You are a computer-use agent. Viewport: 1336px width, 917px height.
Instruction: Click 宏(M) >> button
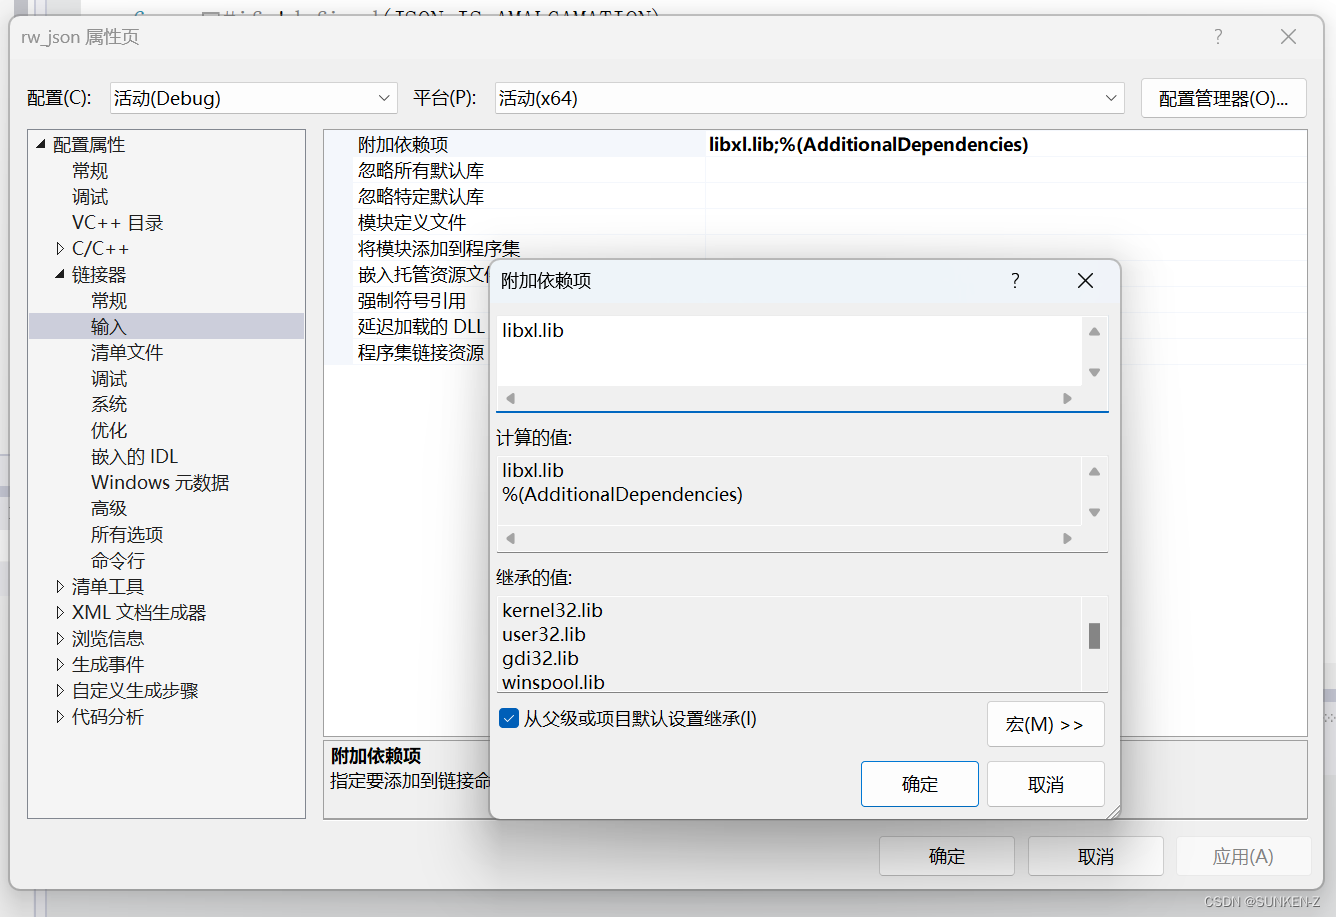click(x=1046, y=723)
